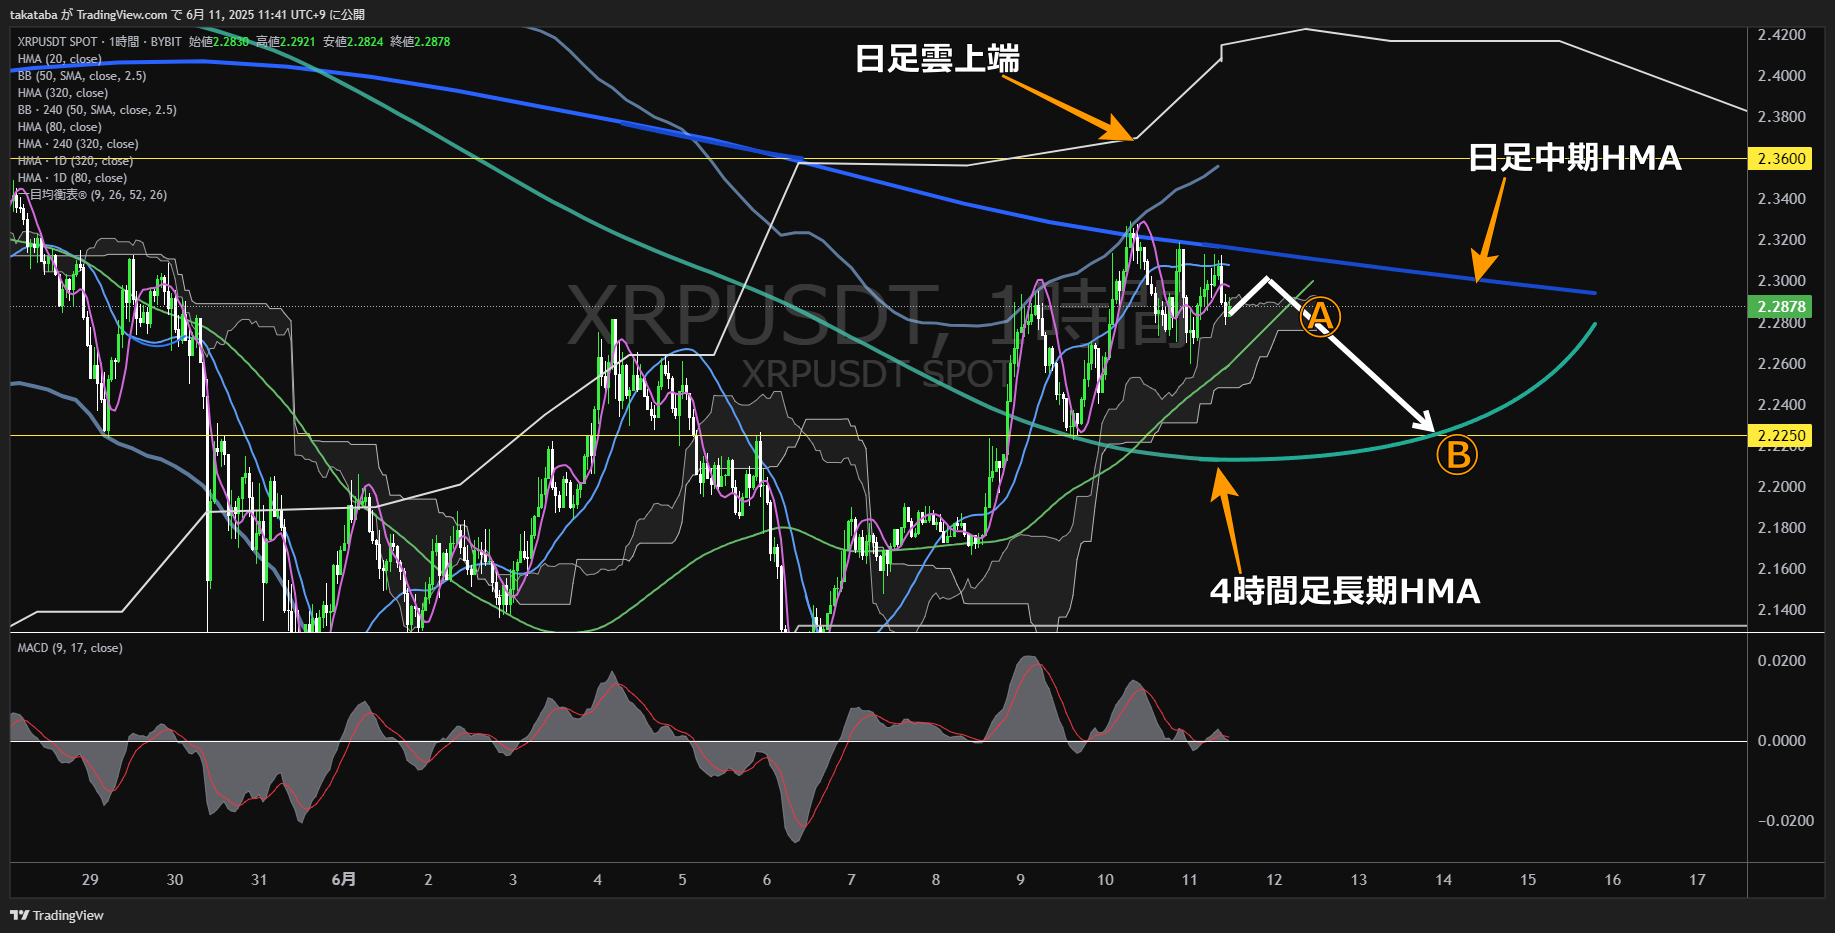1835x933 pixels.
Task: Click the TradingView logo at the bottom
Action: pos(57,915)
